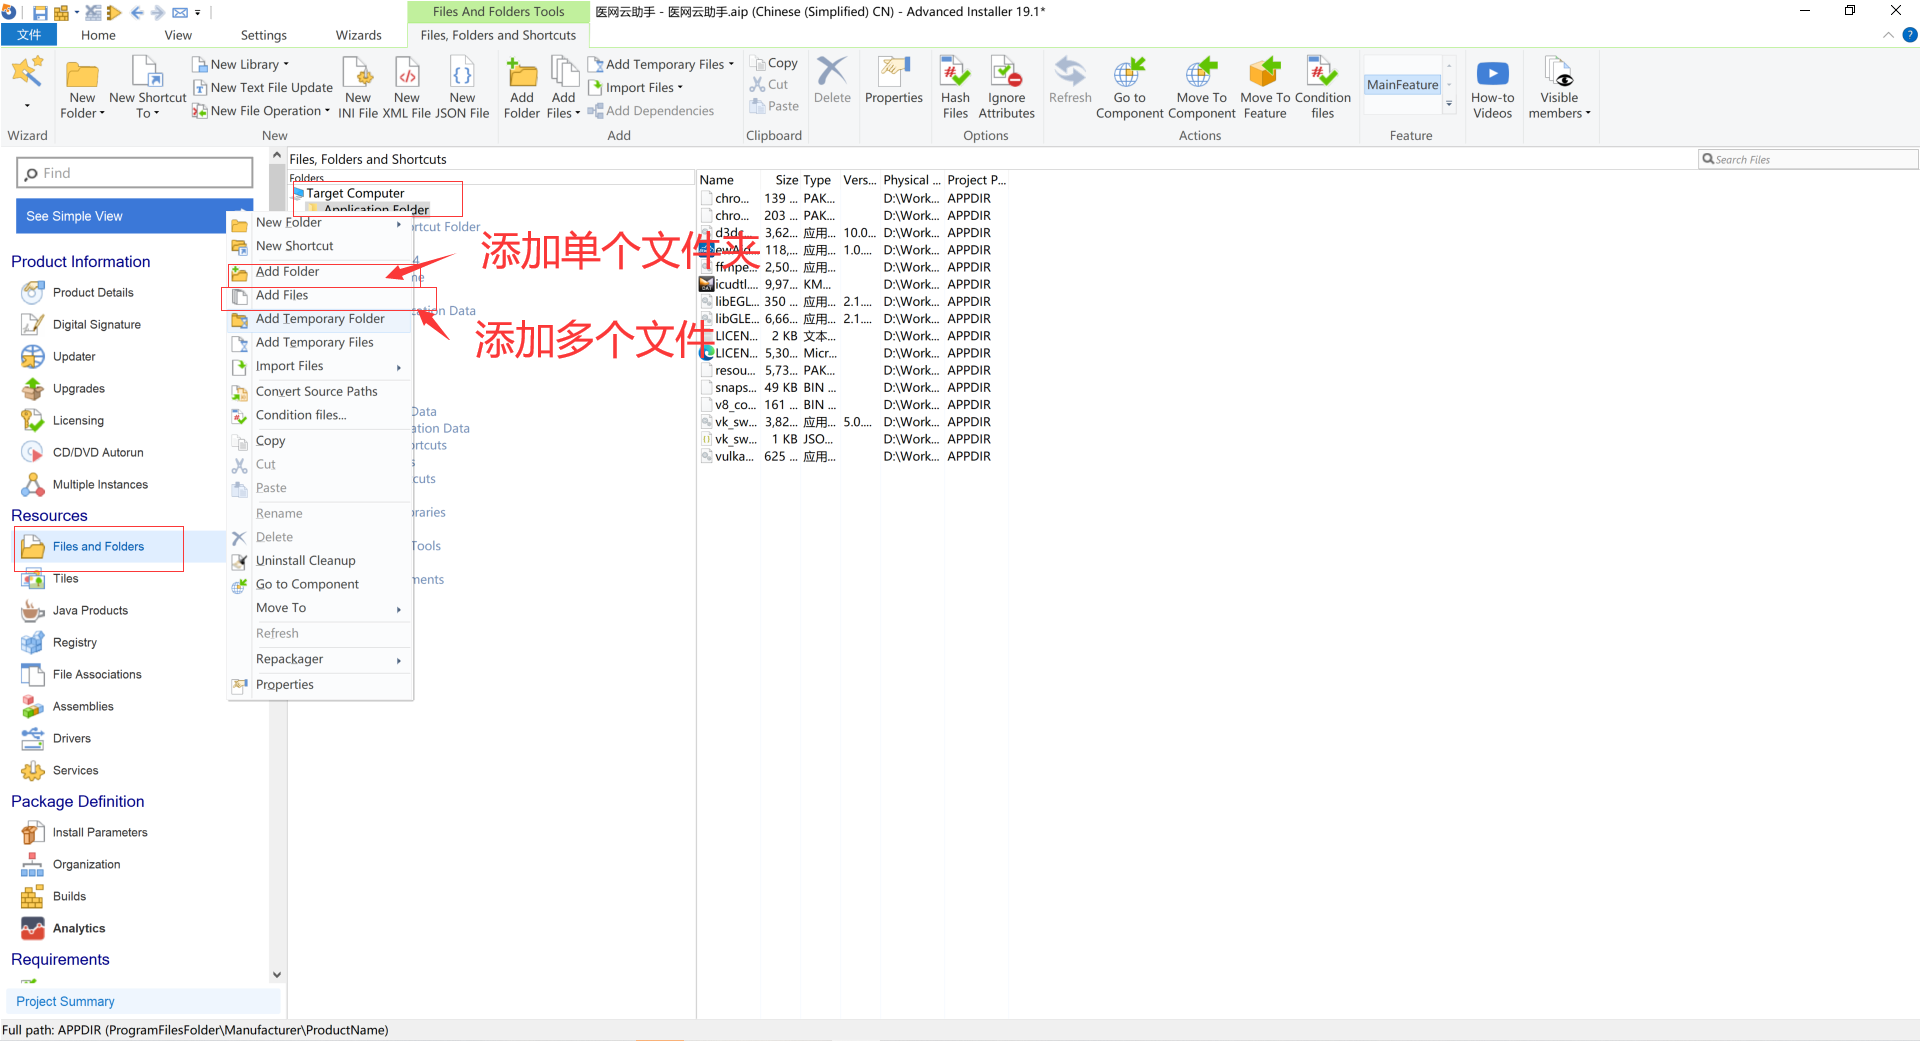Choose Add Temporary Folder menu item
This screenshot has width=1920, height=1041.
(x=320, y=319)
